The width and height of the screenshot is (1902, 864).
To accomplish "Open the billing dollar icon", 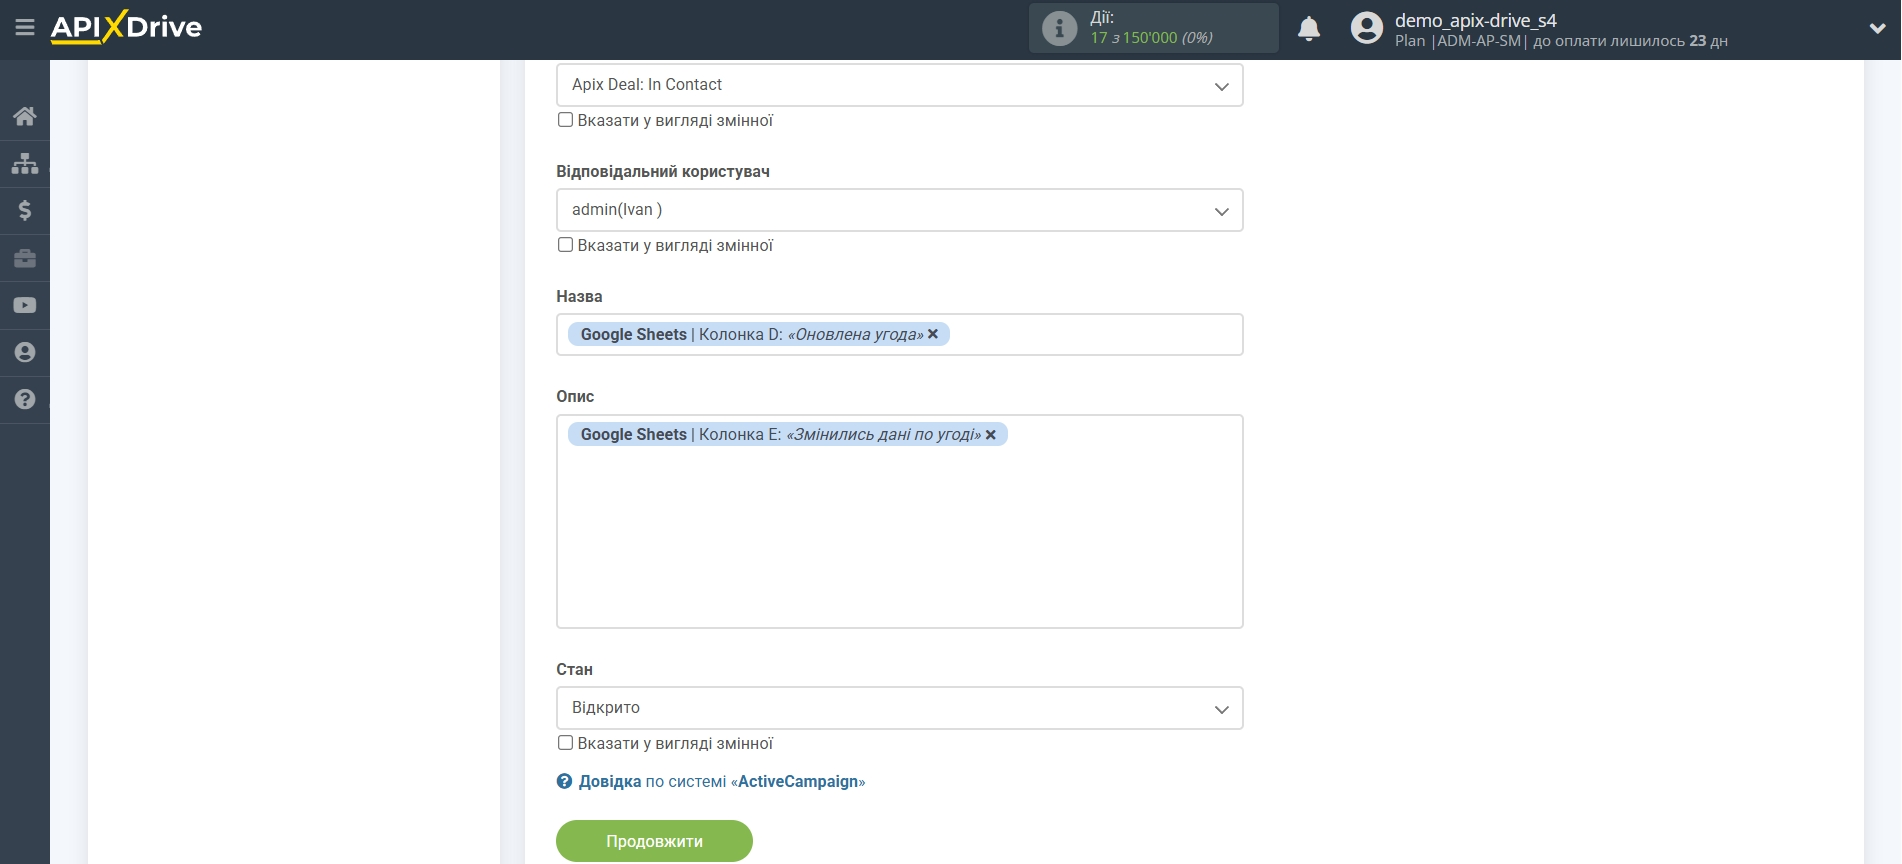I will click(x=25, y=210).
